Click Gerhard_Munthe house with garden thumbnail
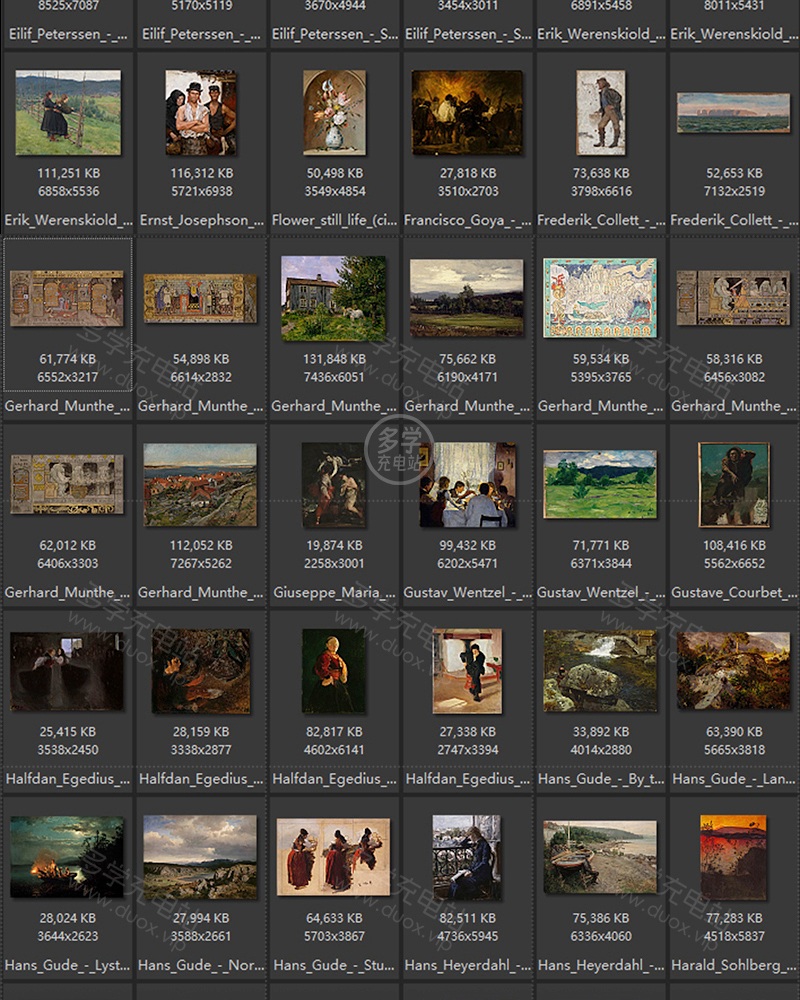This screenshot has height=1000, width=800. click(334, 298)
